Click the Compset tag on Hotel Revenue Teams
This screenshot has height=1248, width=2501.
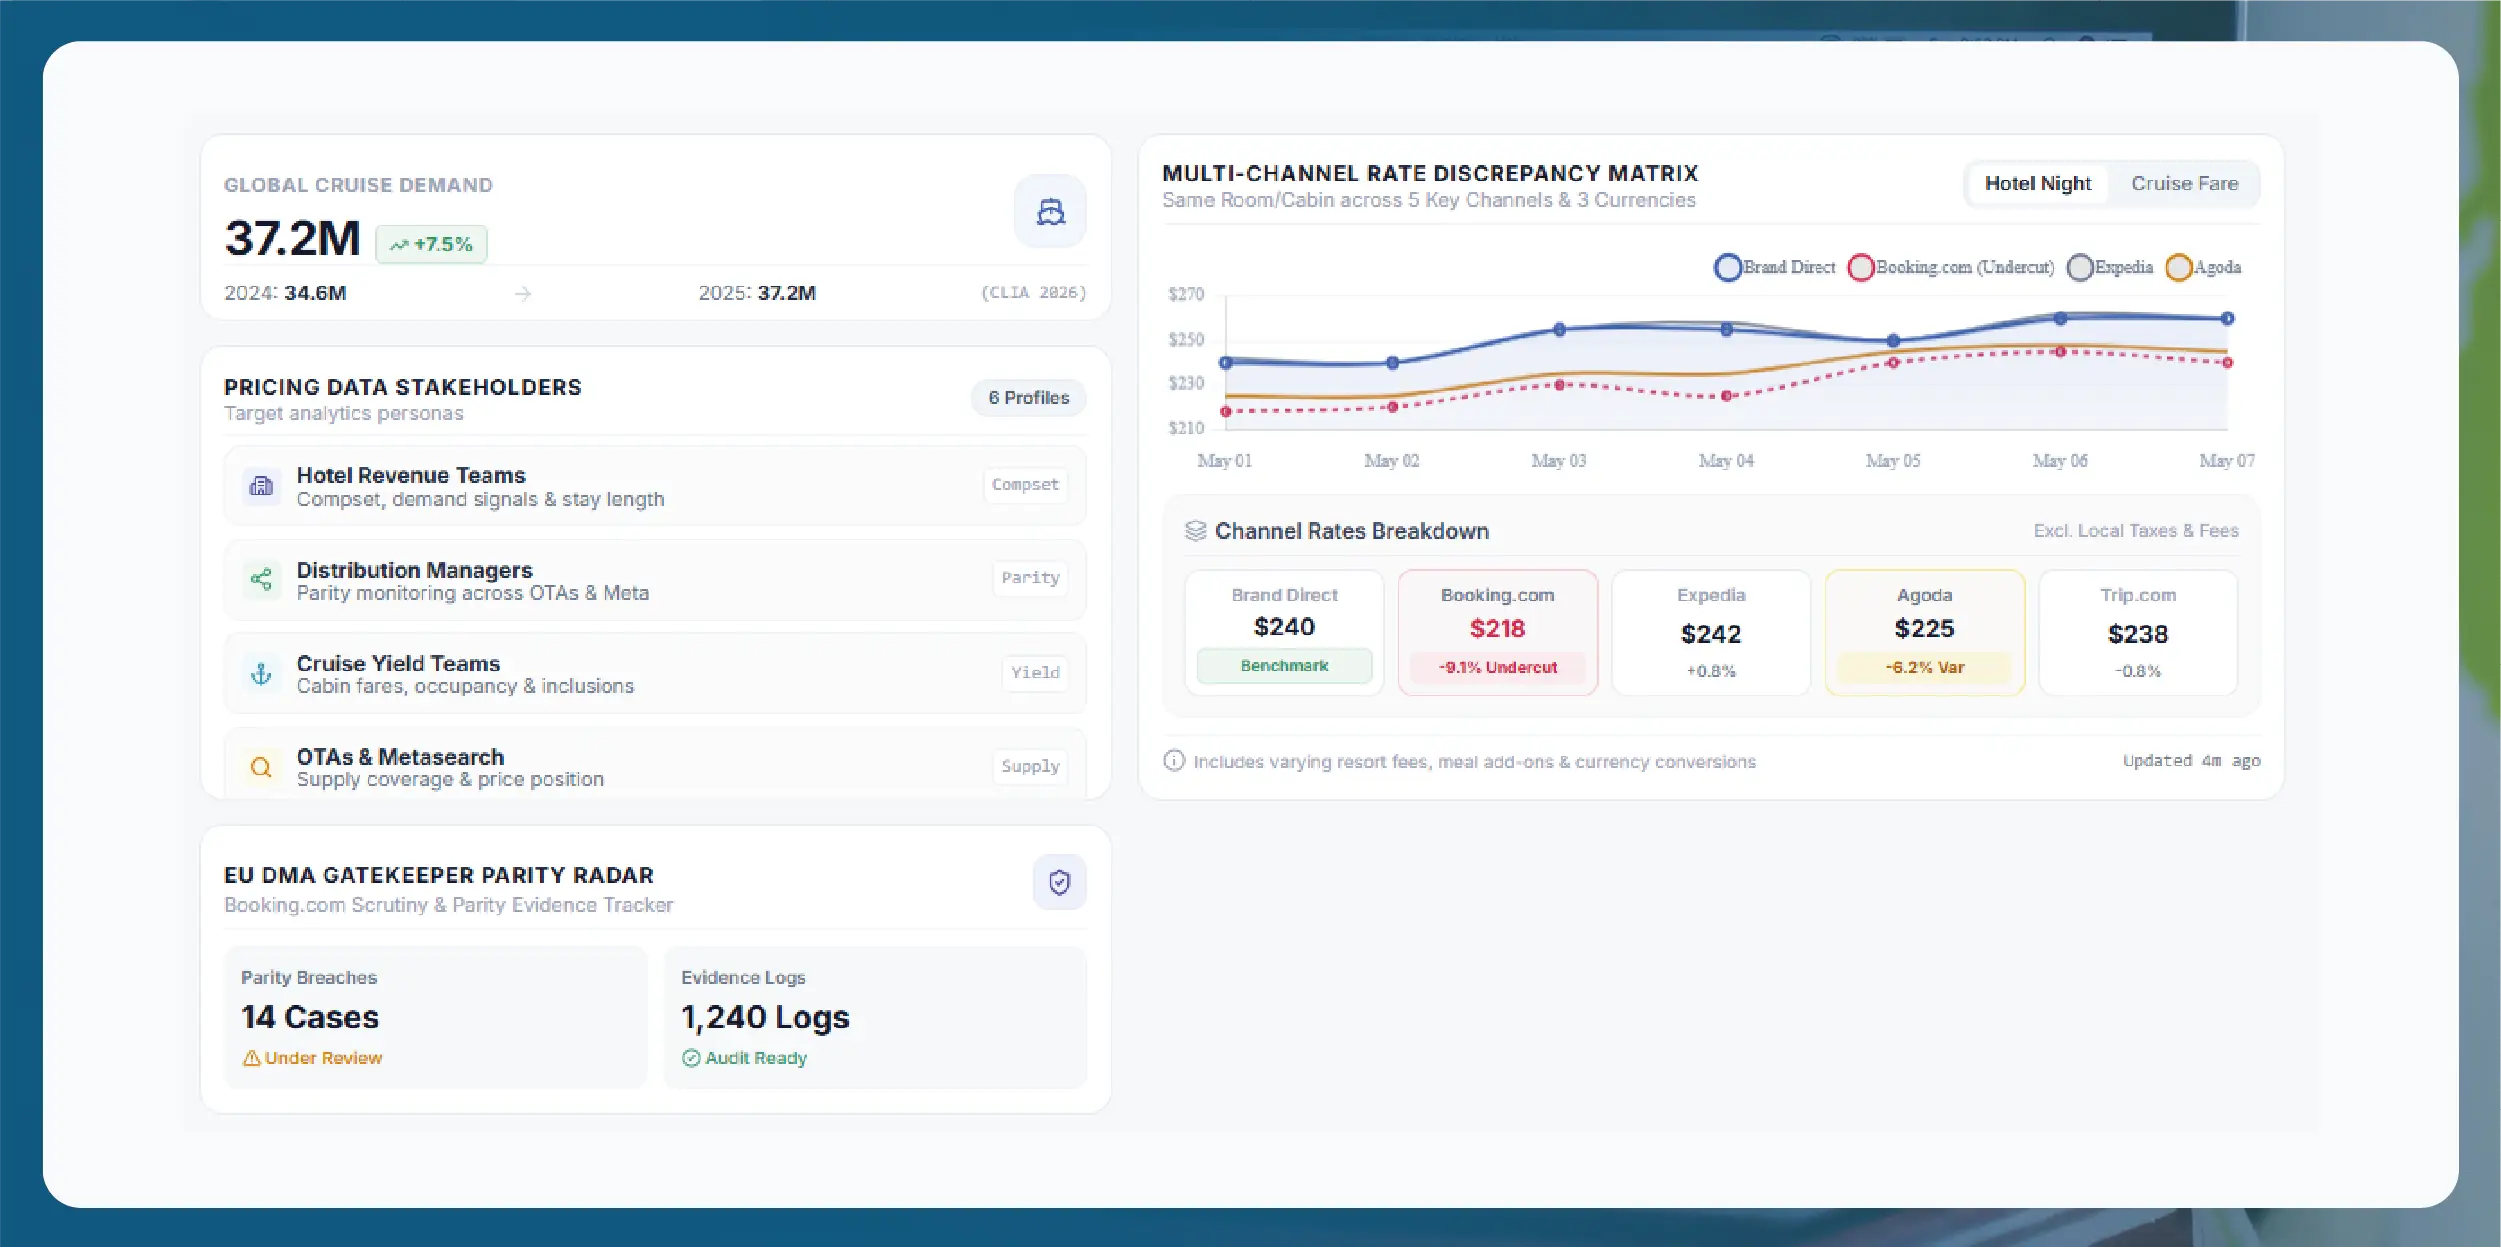1025,485
